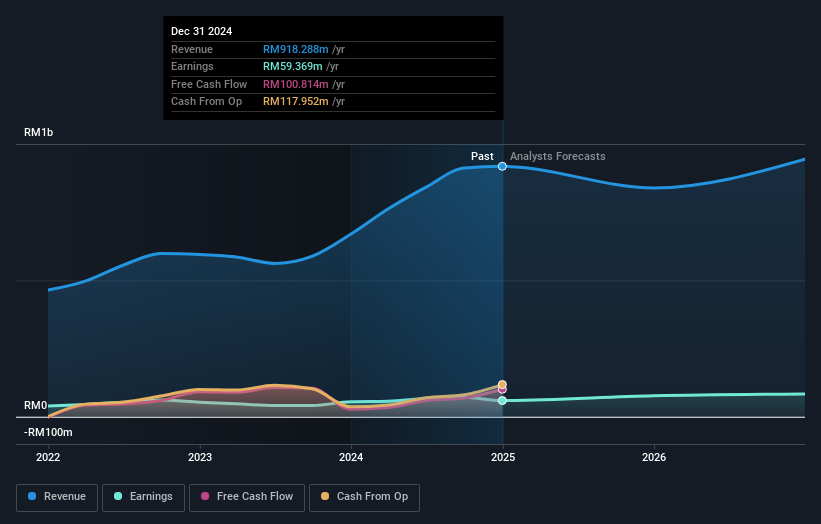Image resolution: width=821 pixels, height=524 pixels.
Task: Click the orange Cash From Op data point
Action: (x=502, y=385)
